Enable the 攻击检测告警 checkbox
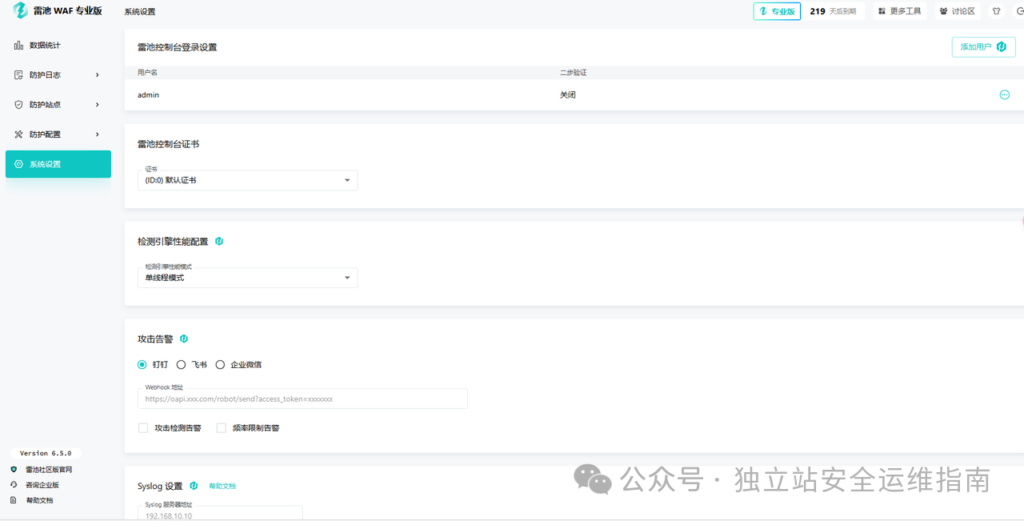The image size is (1024, 521). click(x=143, y=428)
